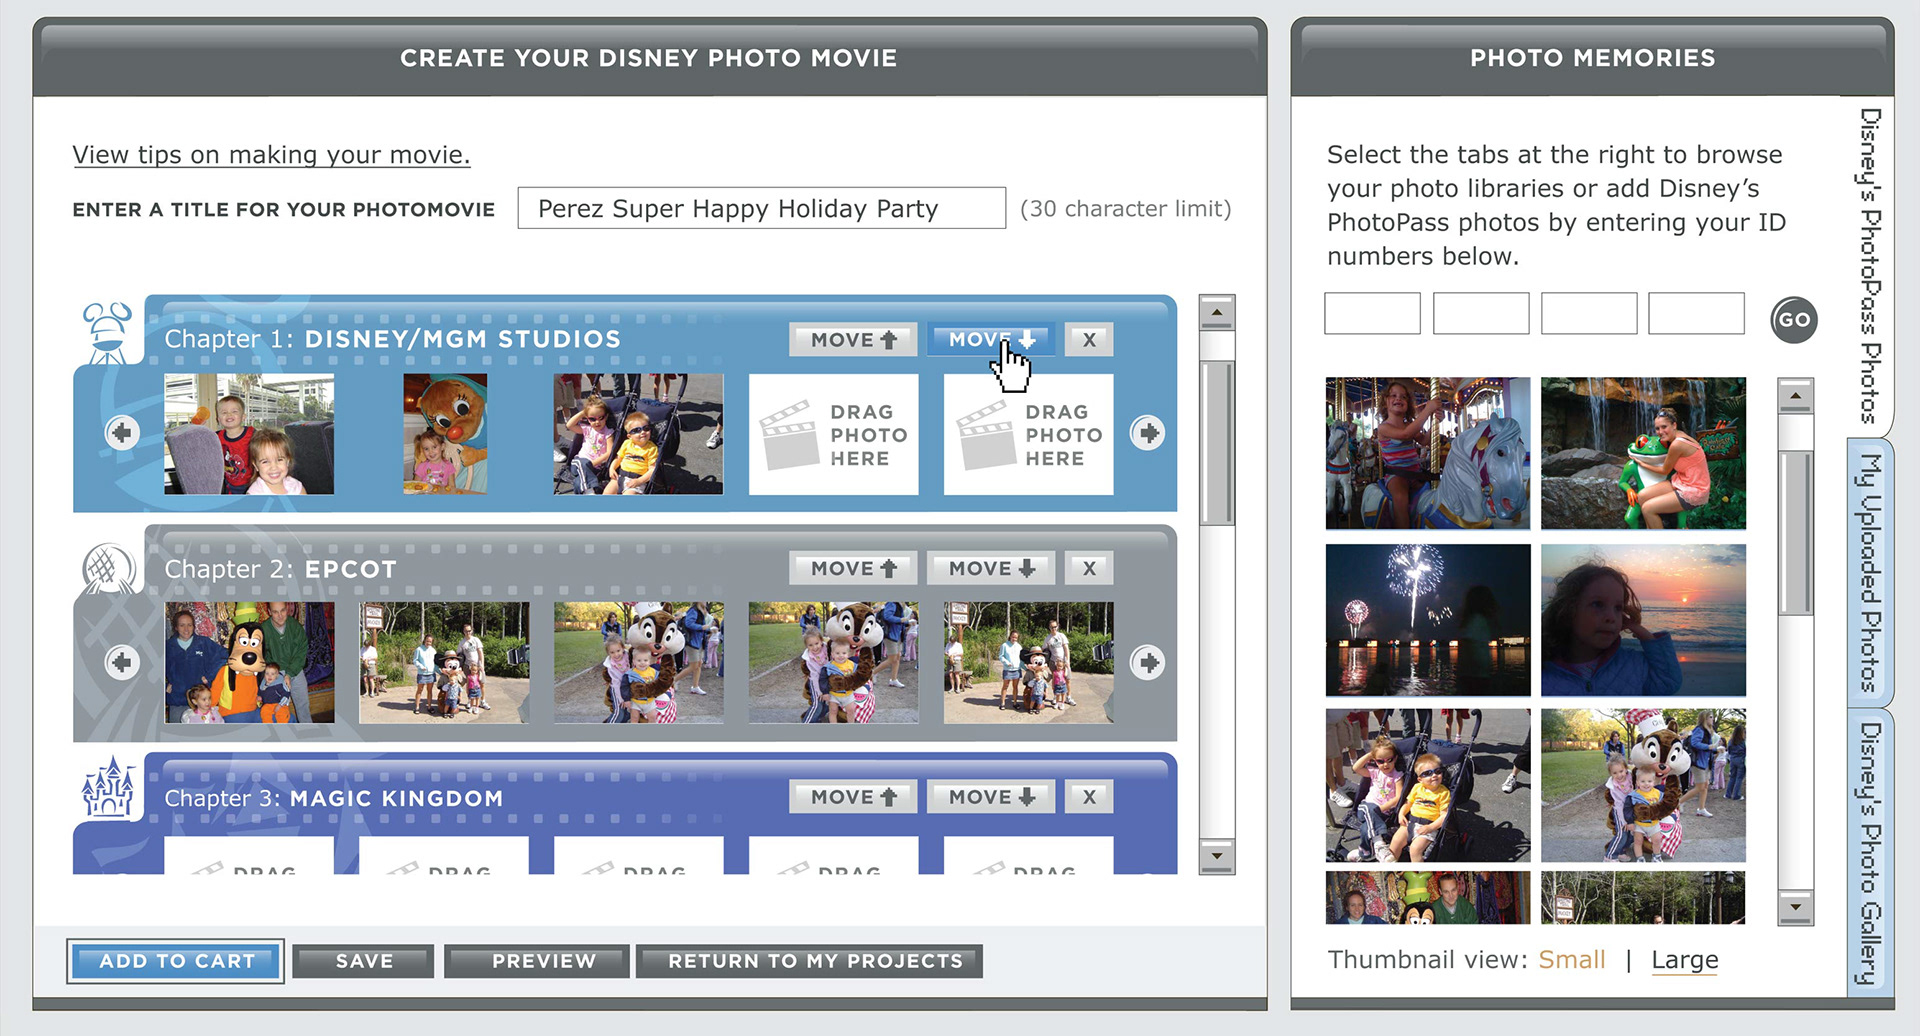Switch thumbnail view to Small
Viewport: 1920px width, 1036px height.
tap(1571, 960)
